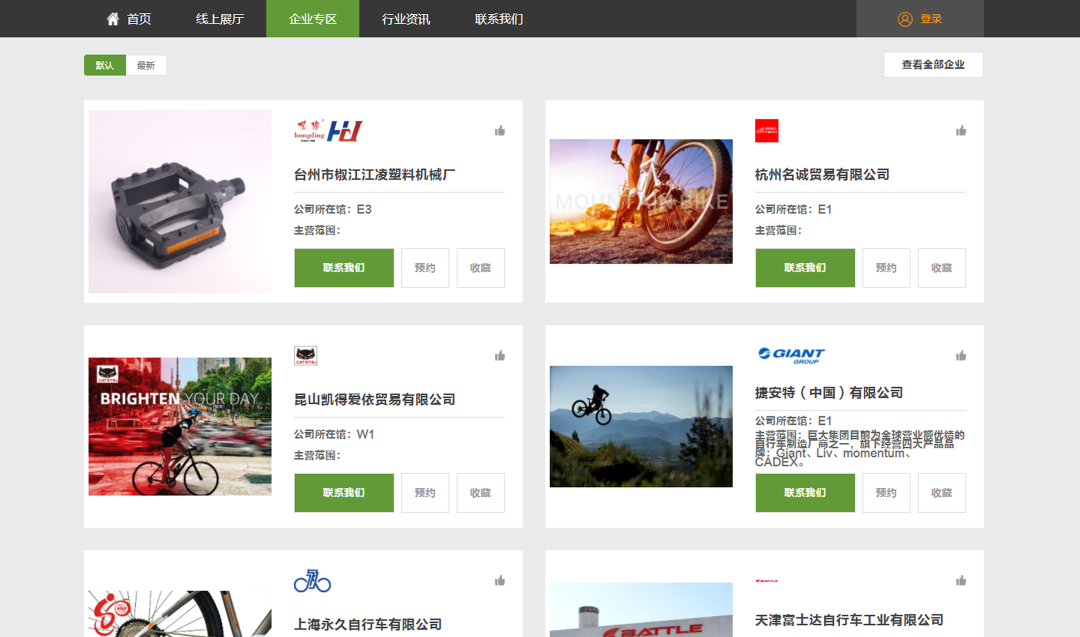Like 昆山凯得爱依贸易有限公司 with thumbs-up icon
Image resolution: width=1080 pixels, height=637 pixels.
[500, 355]
